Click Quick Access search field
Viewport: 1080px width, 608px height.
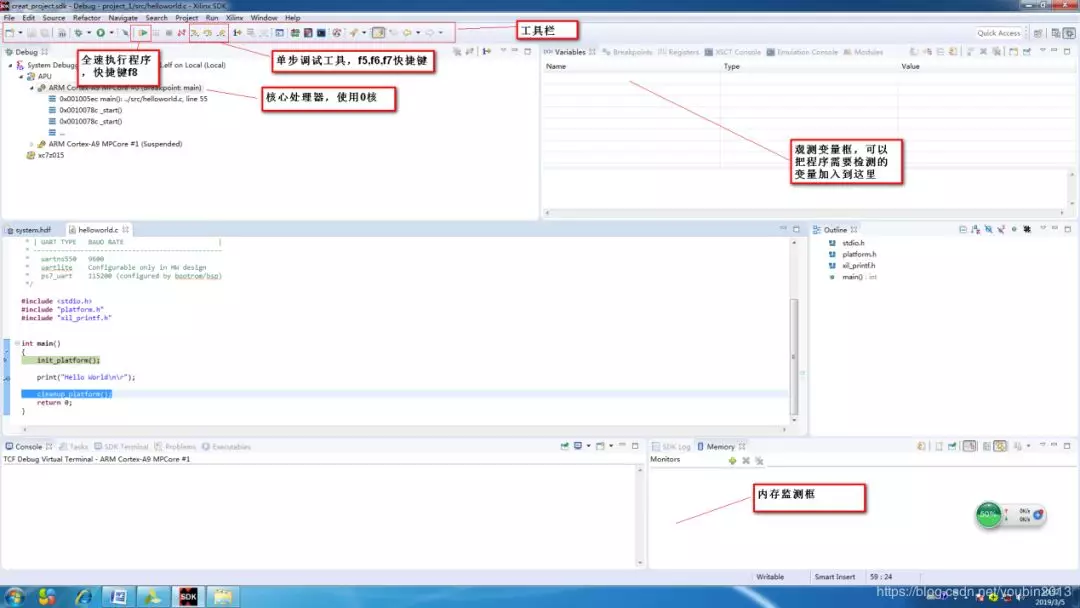tap(998, 33)
